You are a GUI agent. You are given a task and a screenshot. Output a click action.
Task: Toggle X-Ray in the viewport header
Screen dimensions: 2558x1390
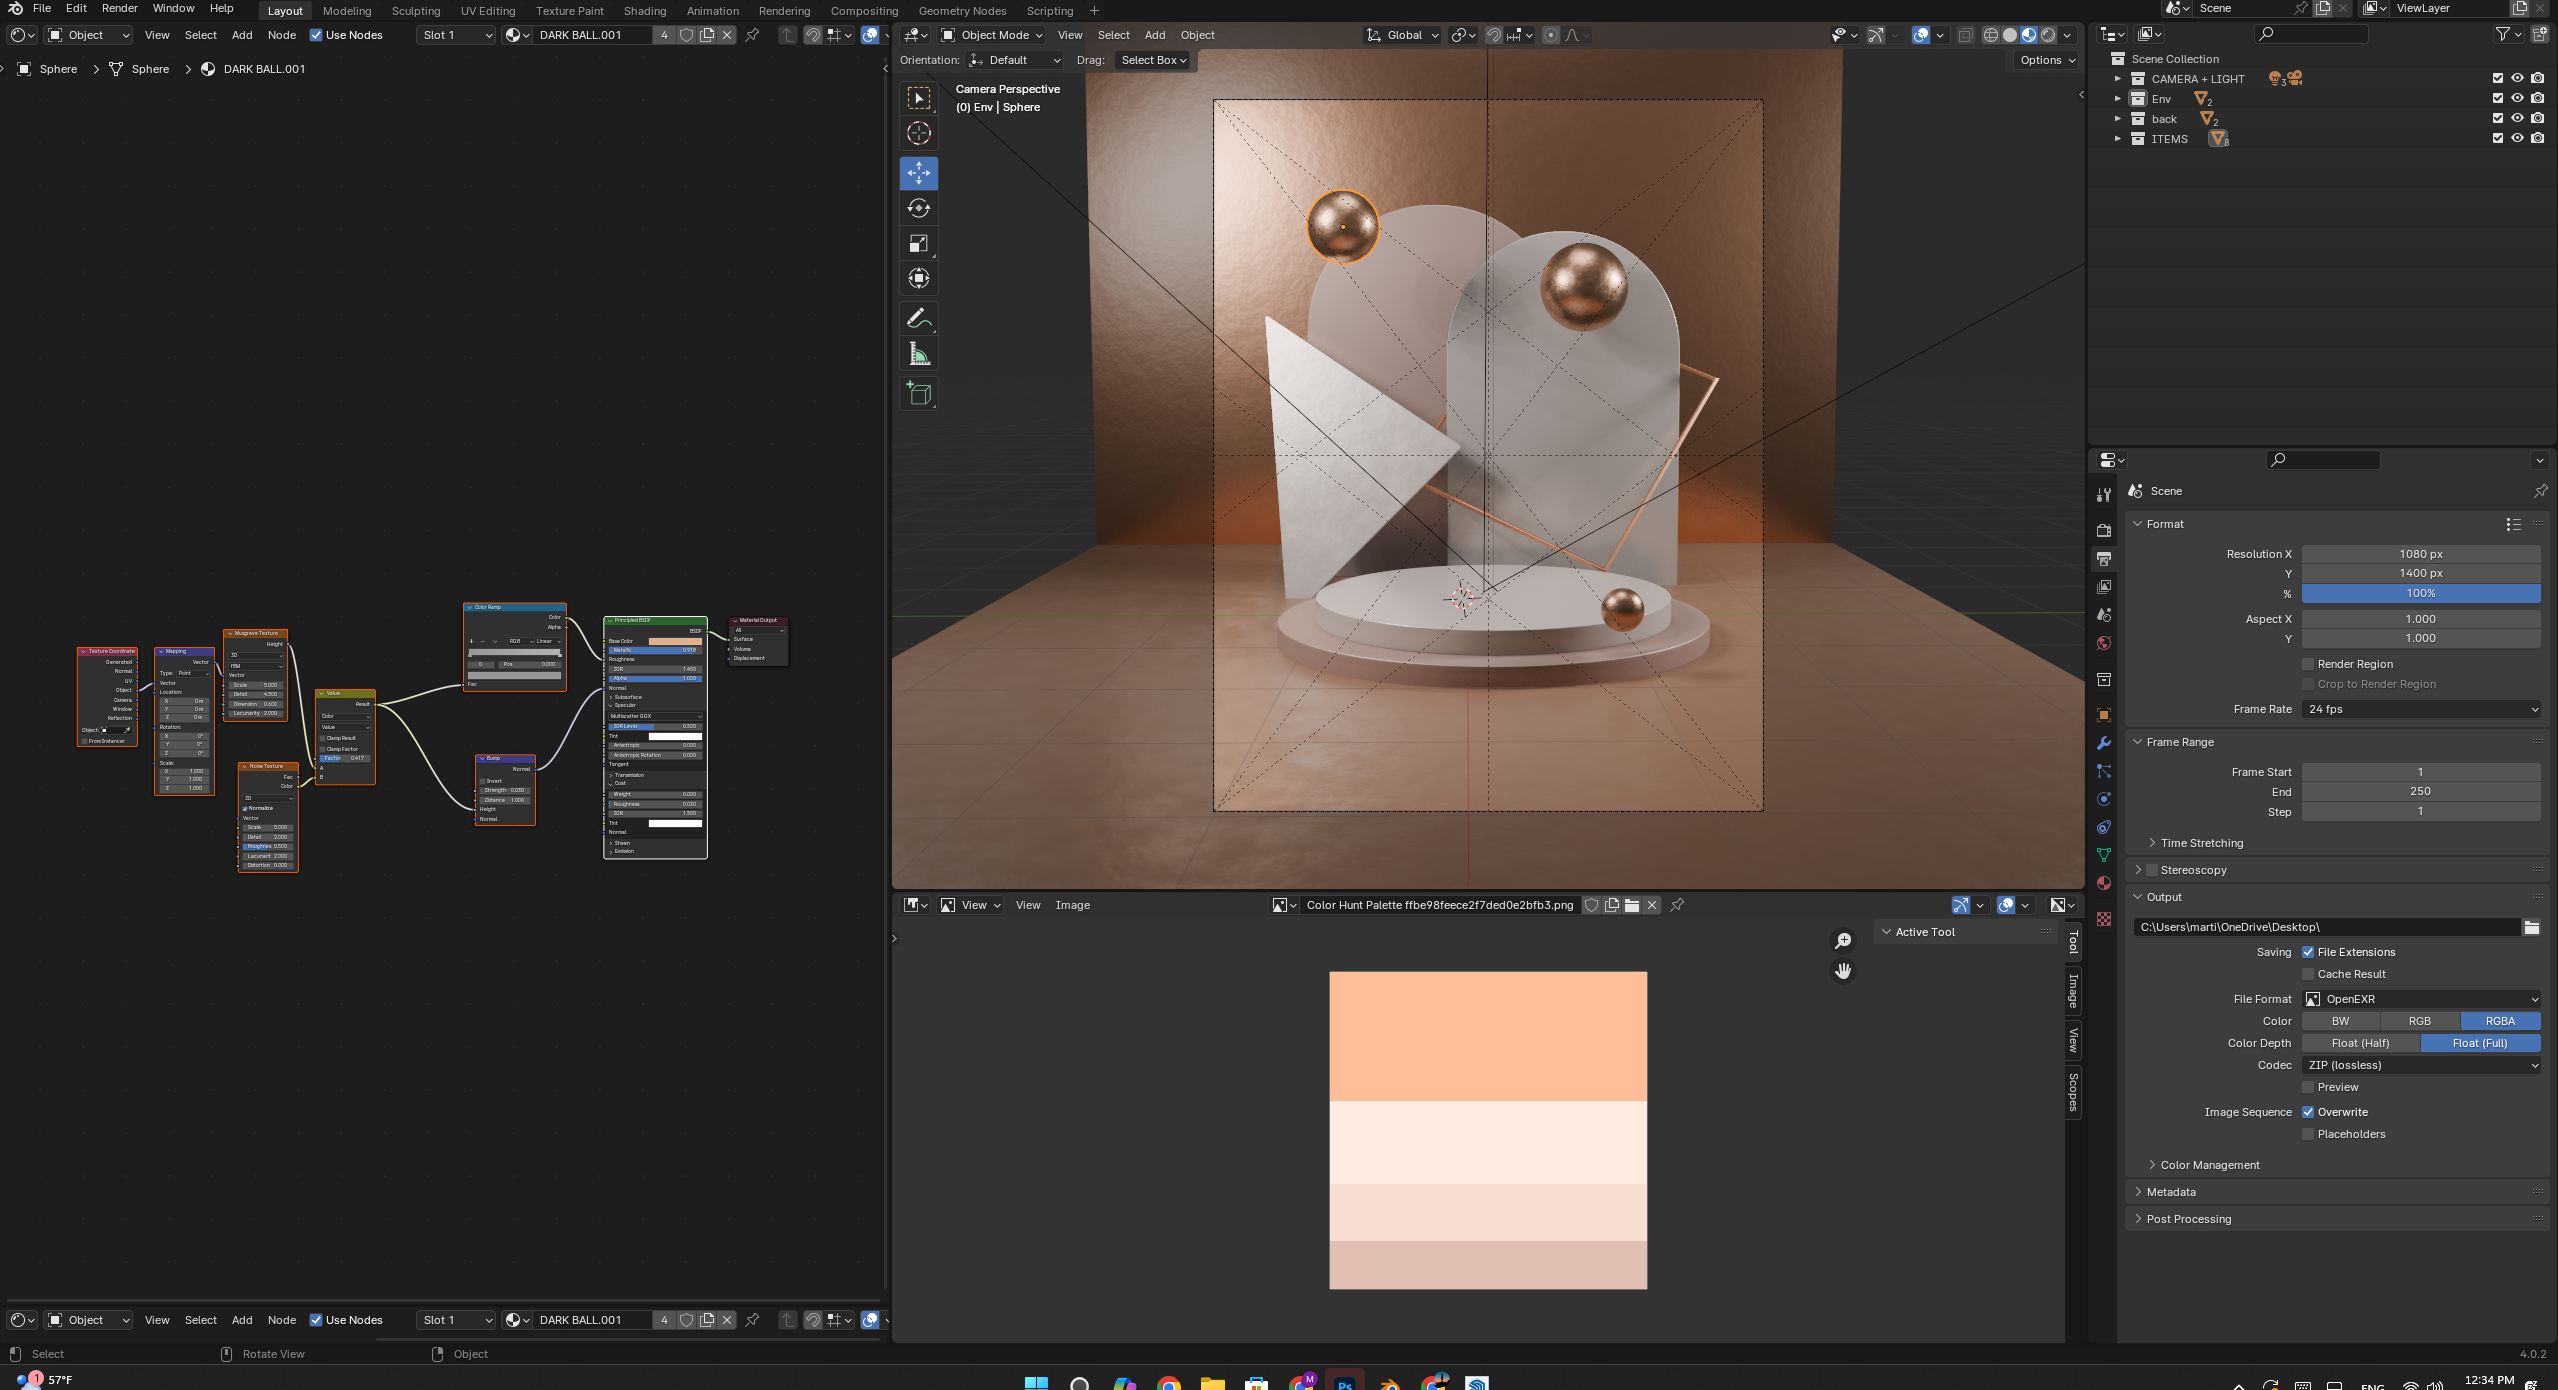1965,35
